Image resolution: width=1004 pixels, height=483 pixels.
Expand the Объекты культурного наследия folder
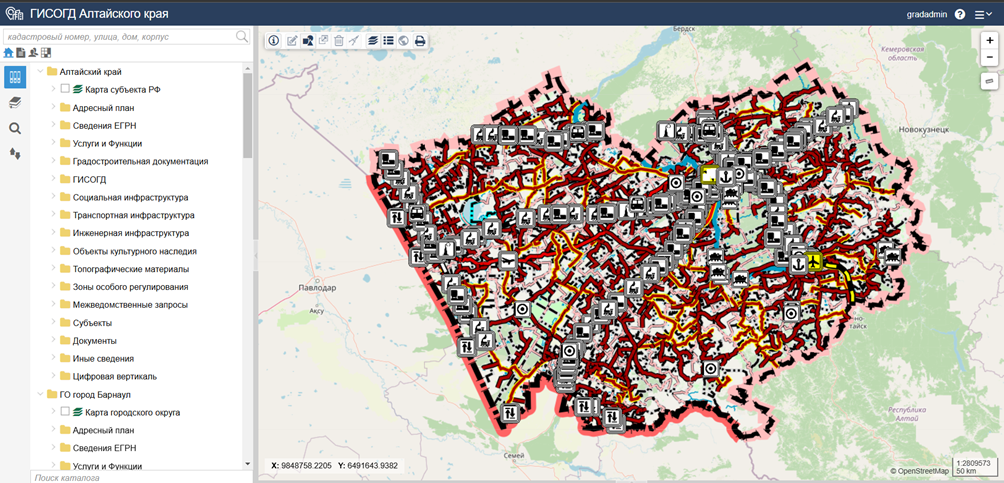click(x=53, y=251)
